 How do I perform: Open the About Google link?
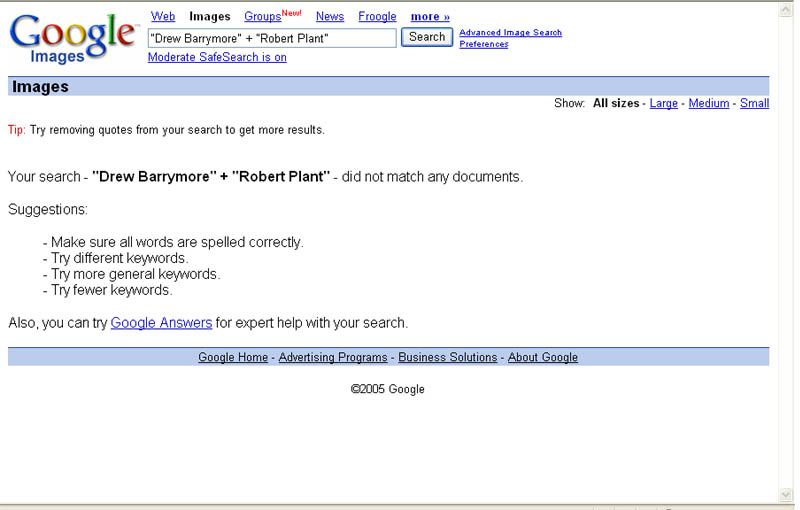[543, 357]
